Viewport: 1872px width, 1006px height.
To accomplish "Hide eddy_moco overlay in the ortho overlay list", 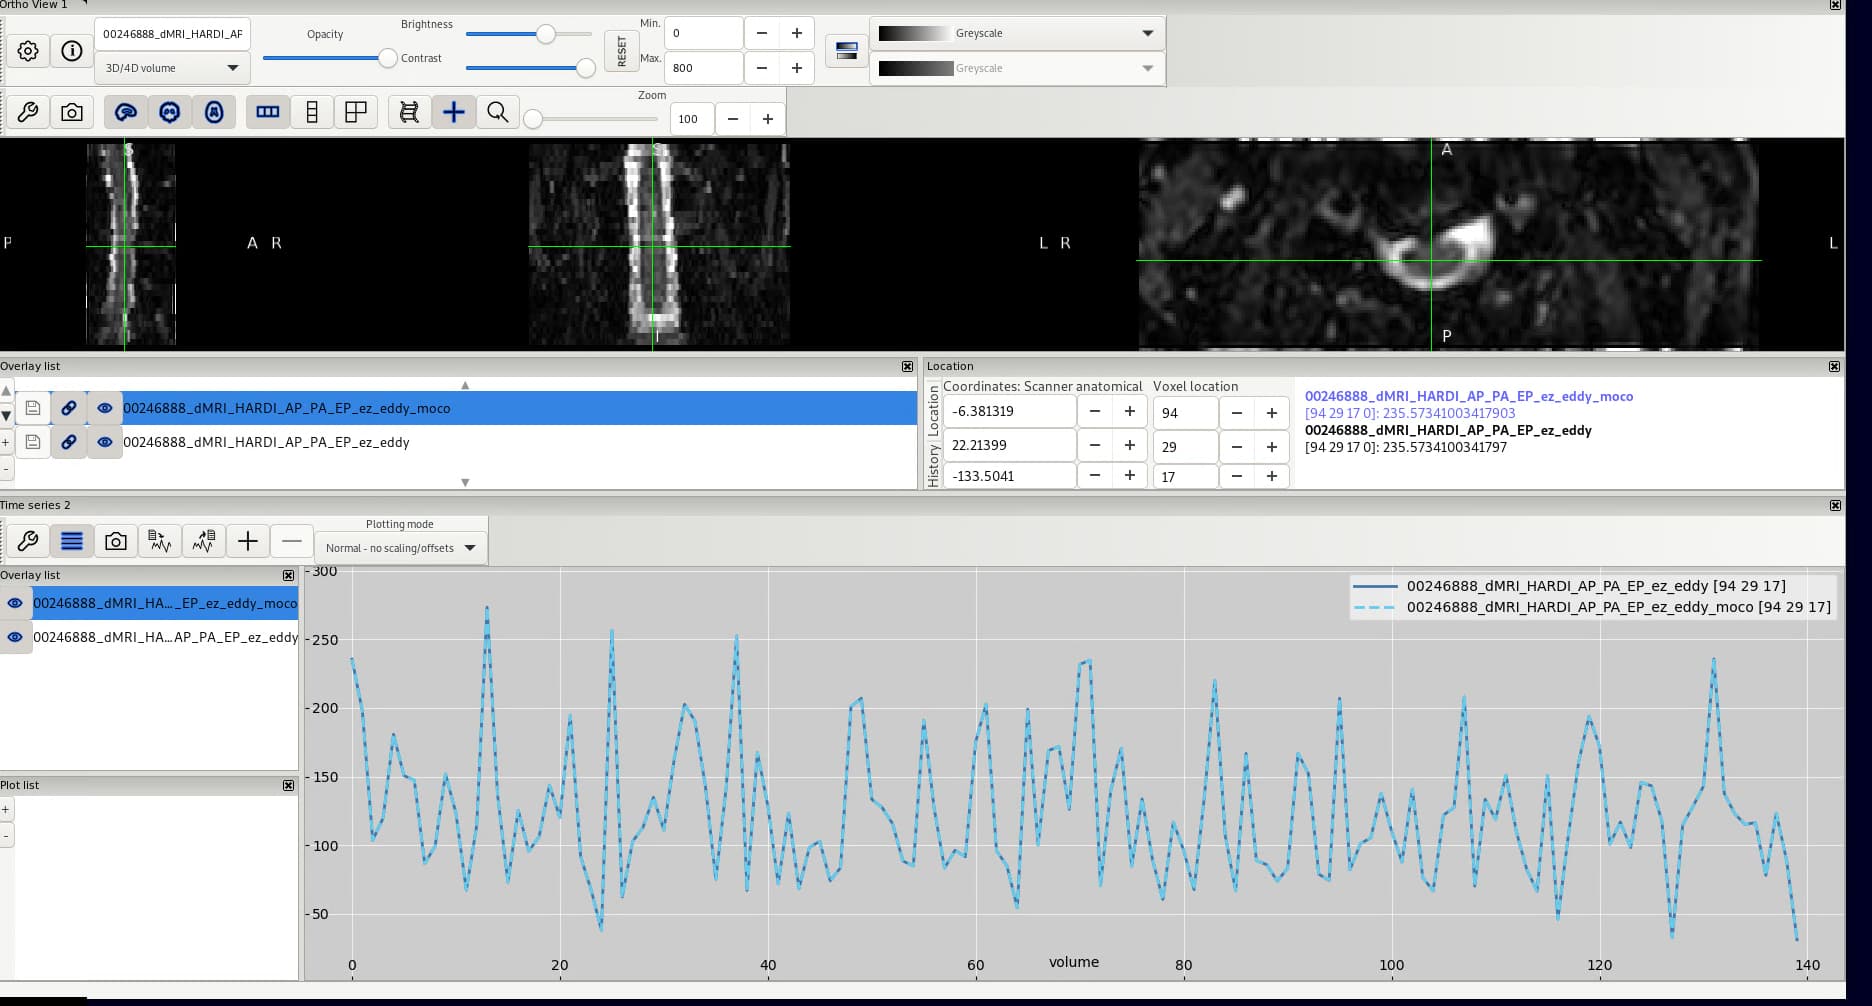I will tap(105, 408).
